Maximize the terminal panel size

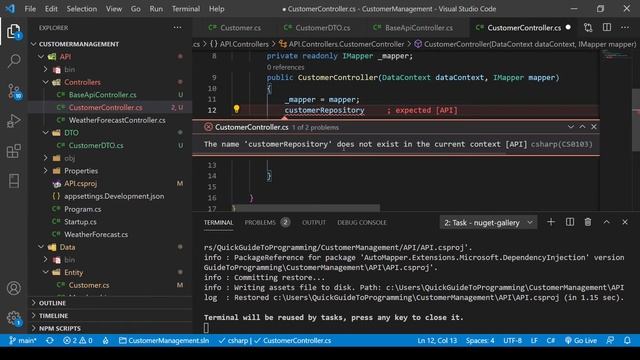(607, 222)
